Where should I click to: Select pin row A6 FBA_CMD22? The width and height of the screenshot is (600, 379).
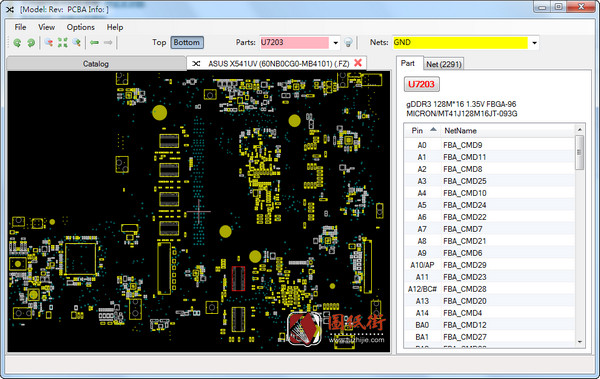489,217
